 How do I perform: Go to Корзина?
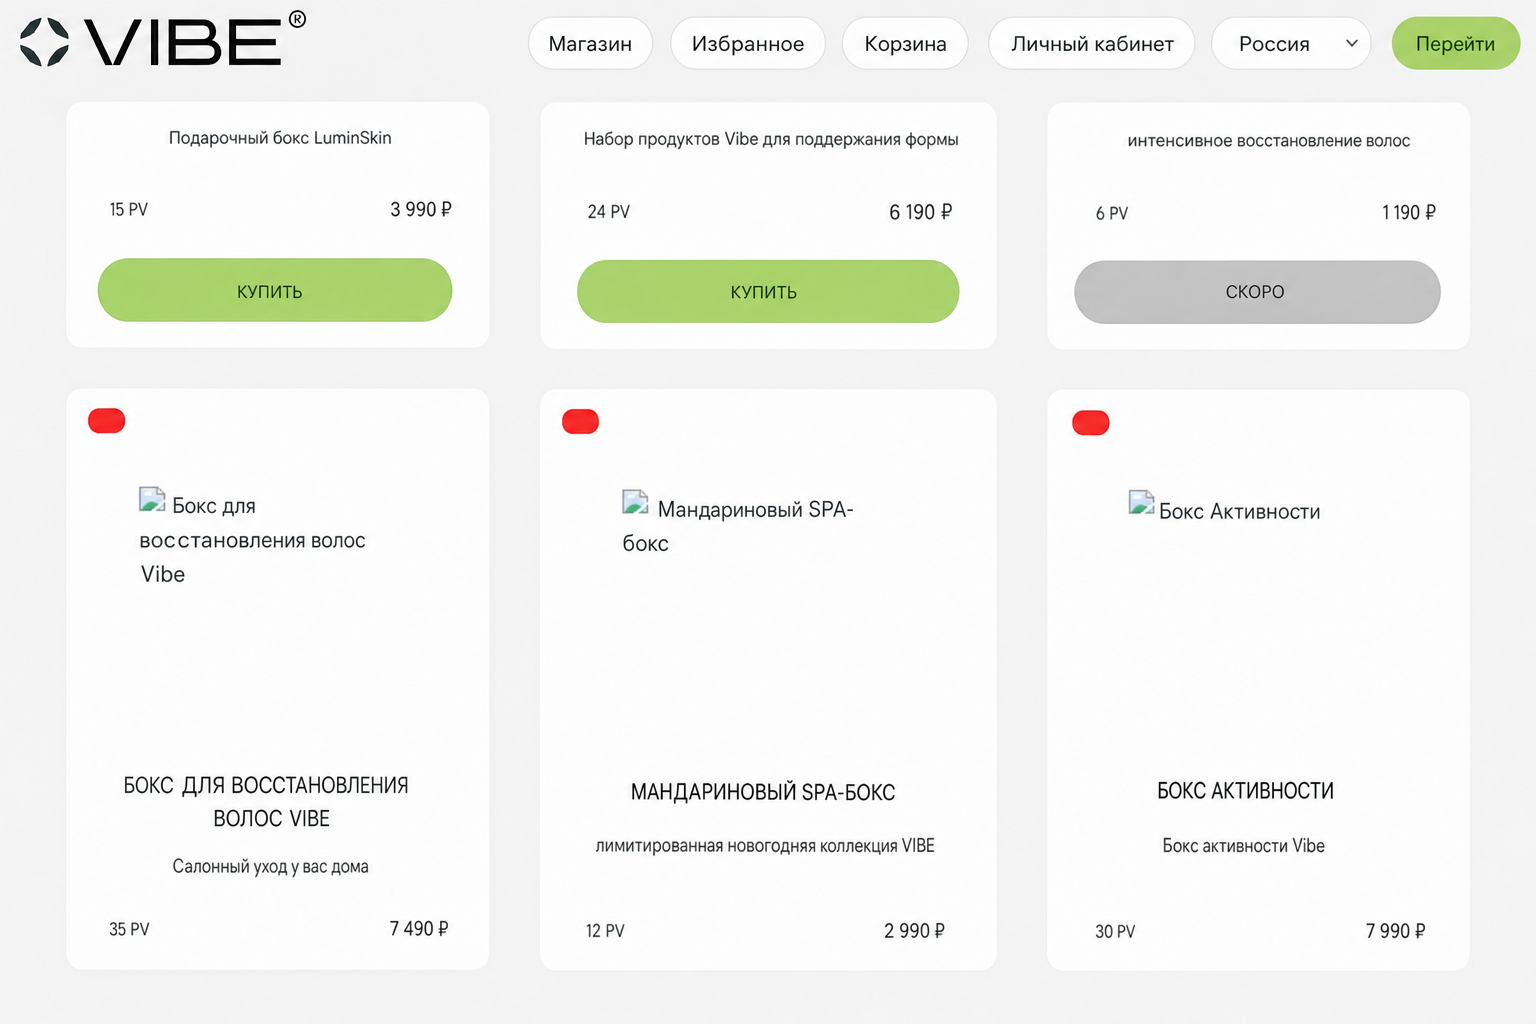[x=905, y=43]
